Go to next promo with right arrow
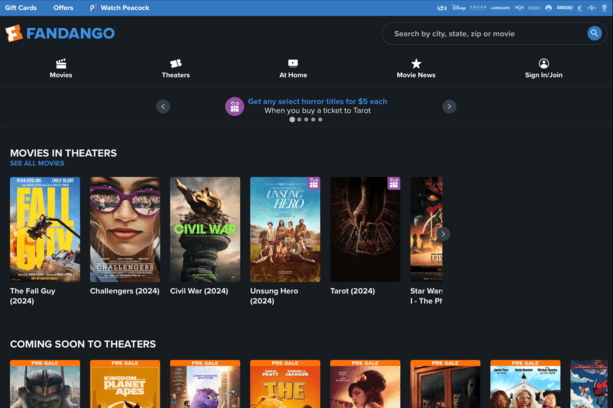613x408 pixels. [449, 106]
